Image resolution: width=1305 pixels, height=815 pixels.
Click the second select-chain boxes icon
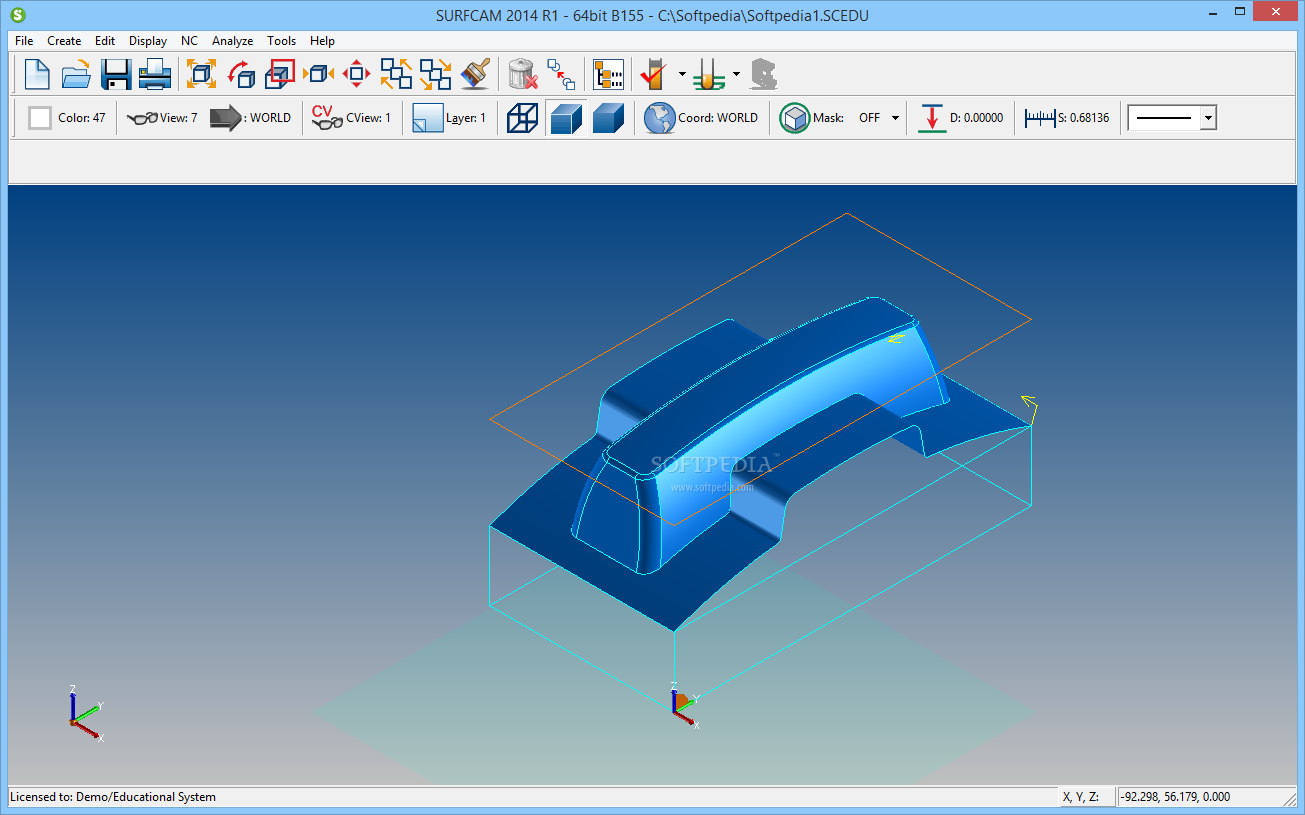click(435, 74)
